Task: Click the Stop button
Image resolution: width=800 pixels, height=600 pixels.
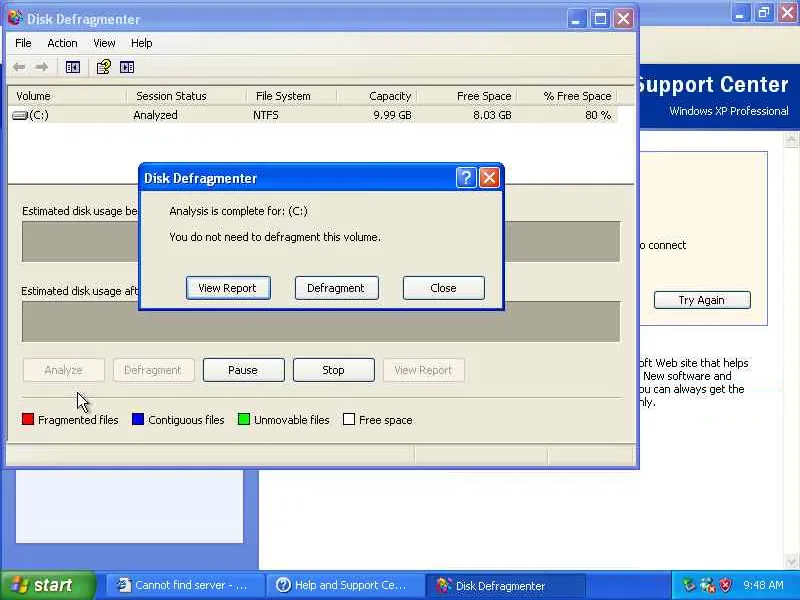Action: pyautogui.click(x=334, y=370)
